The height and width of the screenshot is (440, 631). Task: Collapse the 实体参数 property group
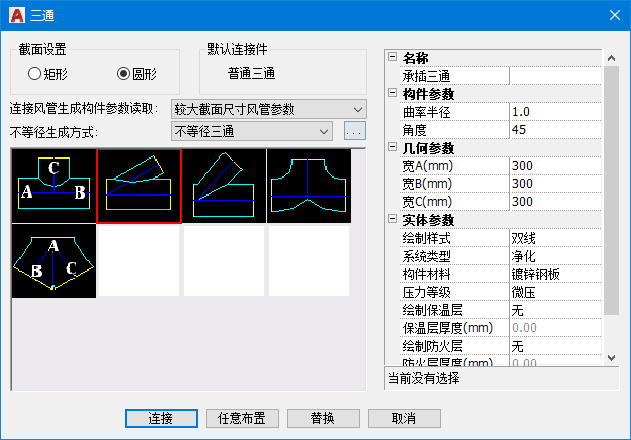392,220
